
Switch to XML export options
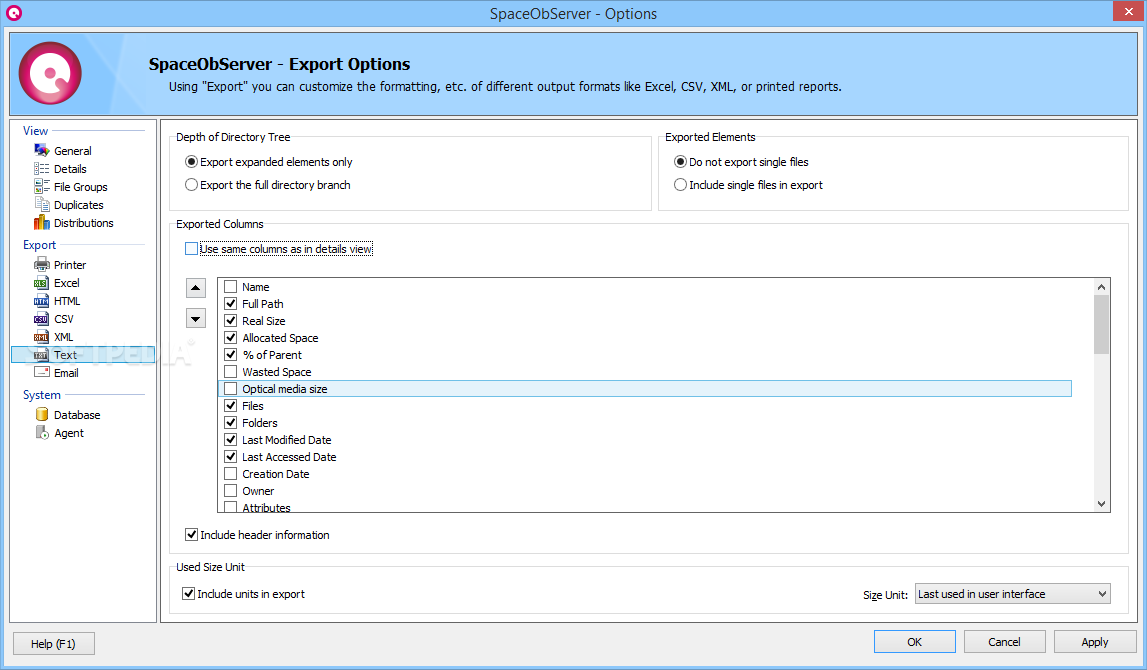[x=64, y=337]
